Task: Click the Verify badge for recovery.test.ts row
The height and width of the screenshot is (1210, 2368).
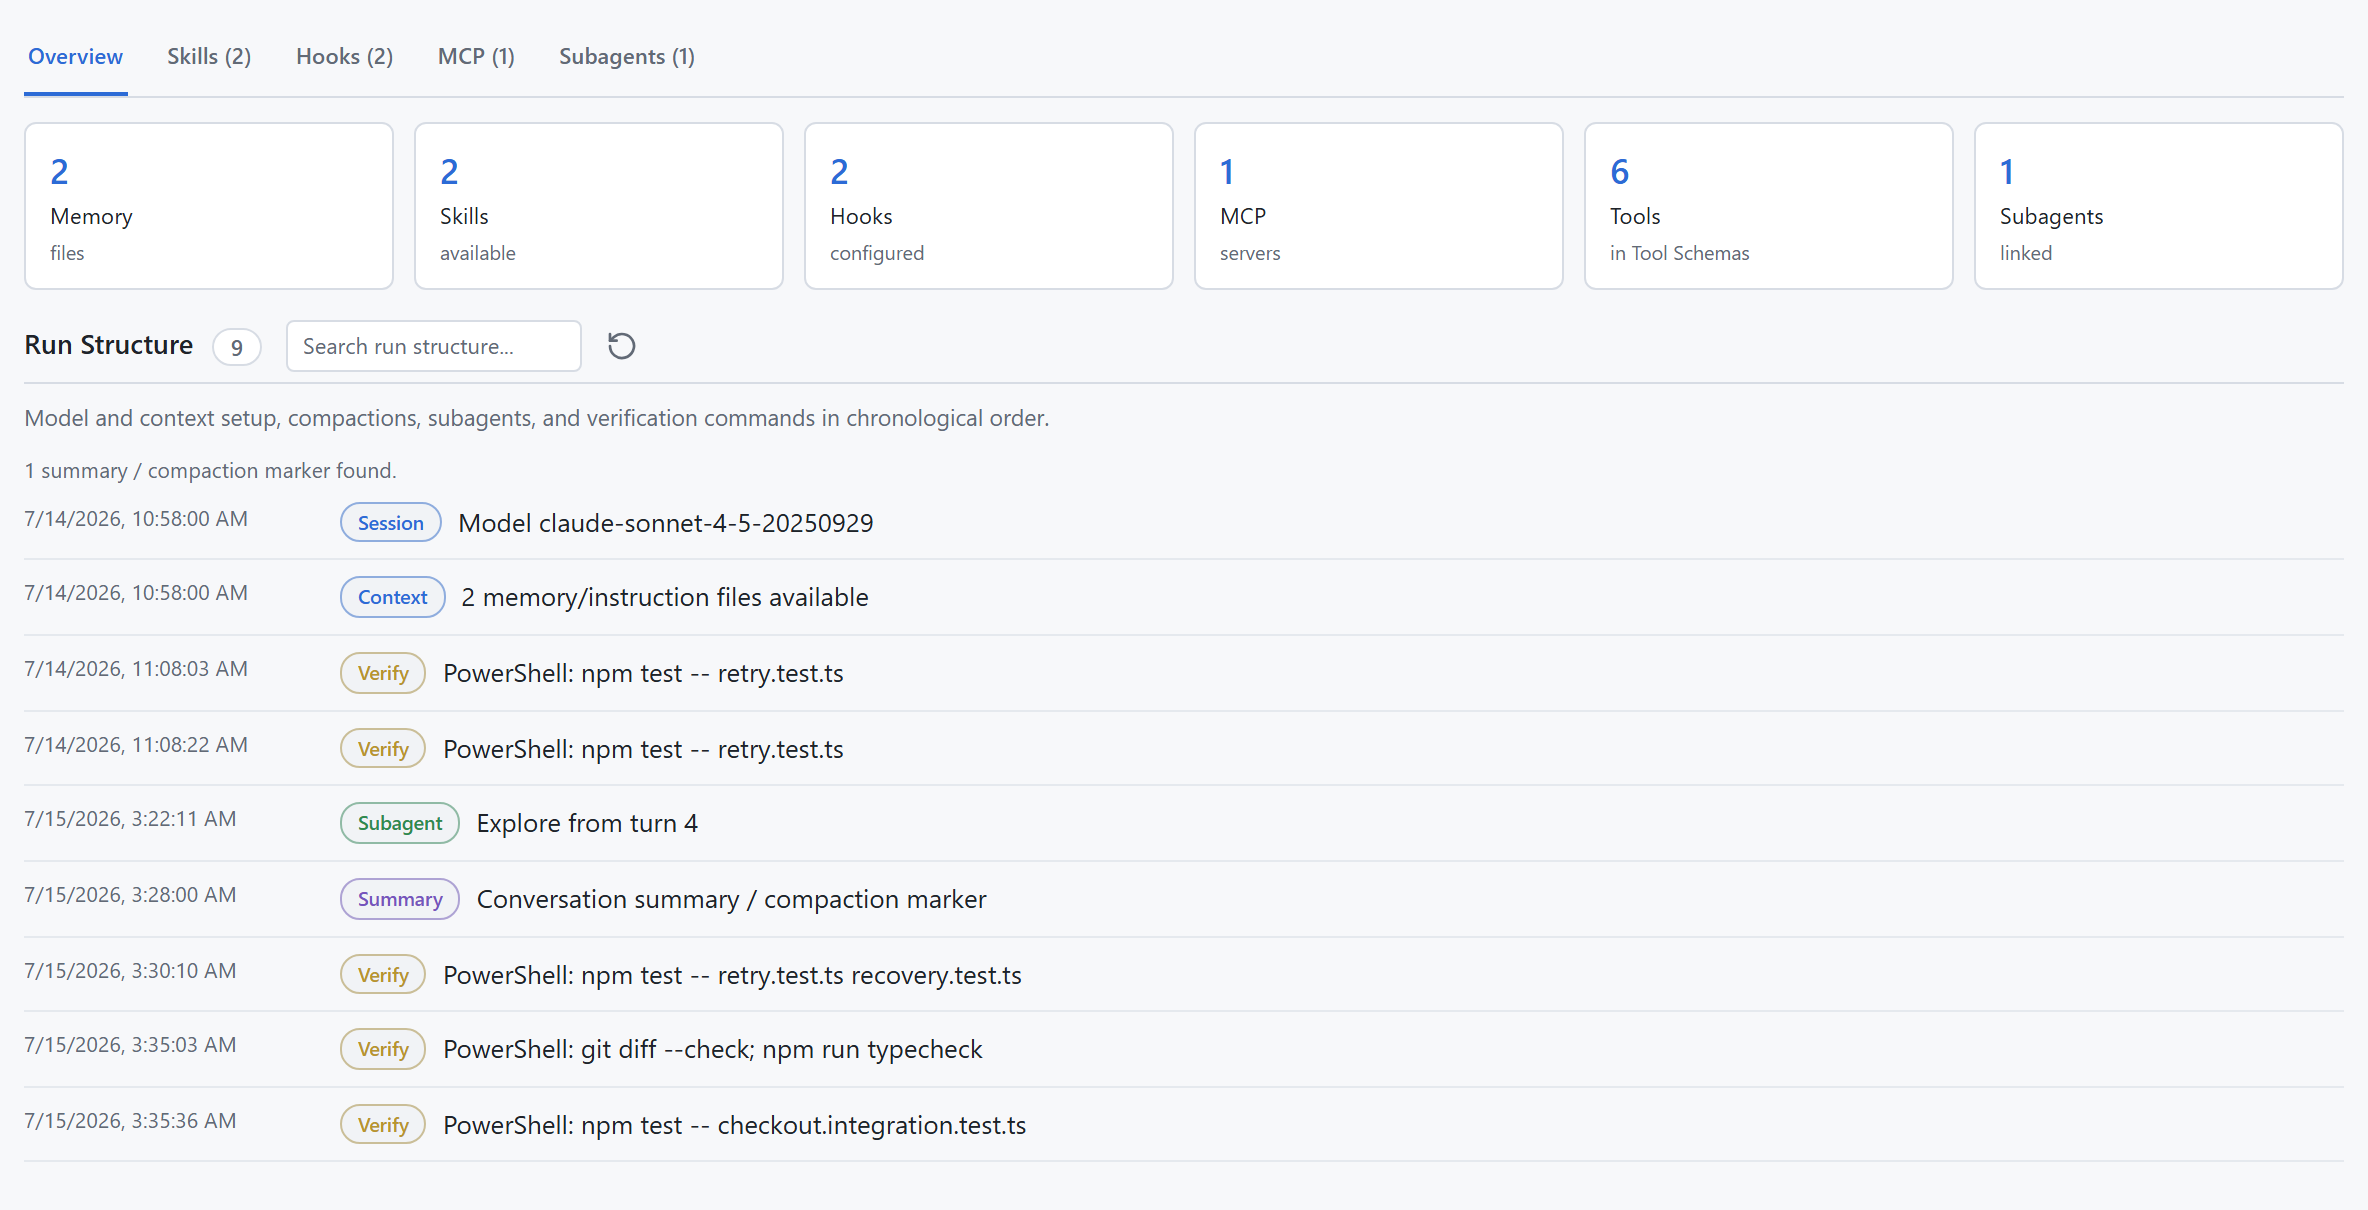Action: [x=383, y=975]
